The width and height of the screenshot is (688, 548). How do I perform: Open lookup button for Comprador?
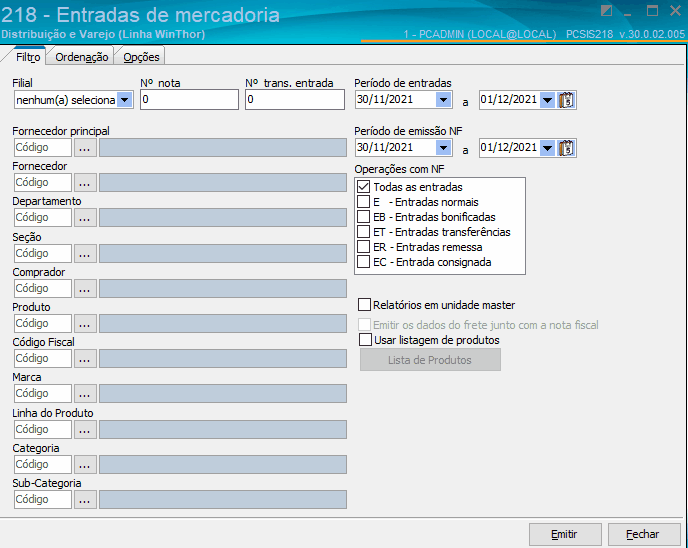[85, 289]
